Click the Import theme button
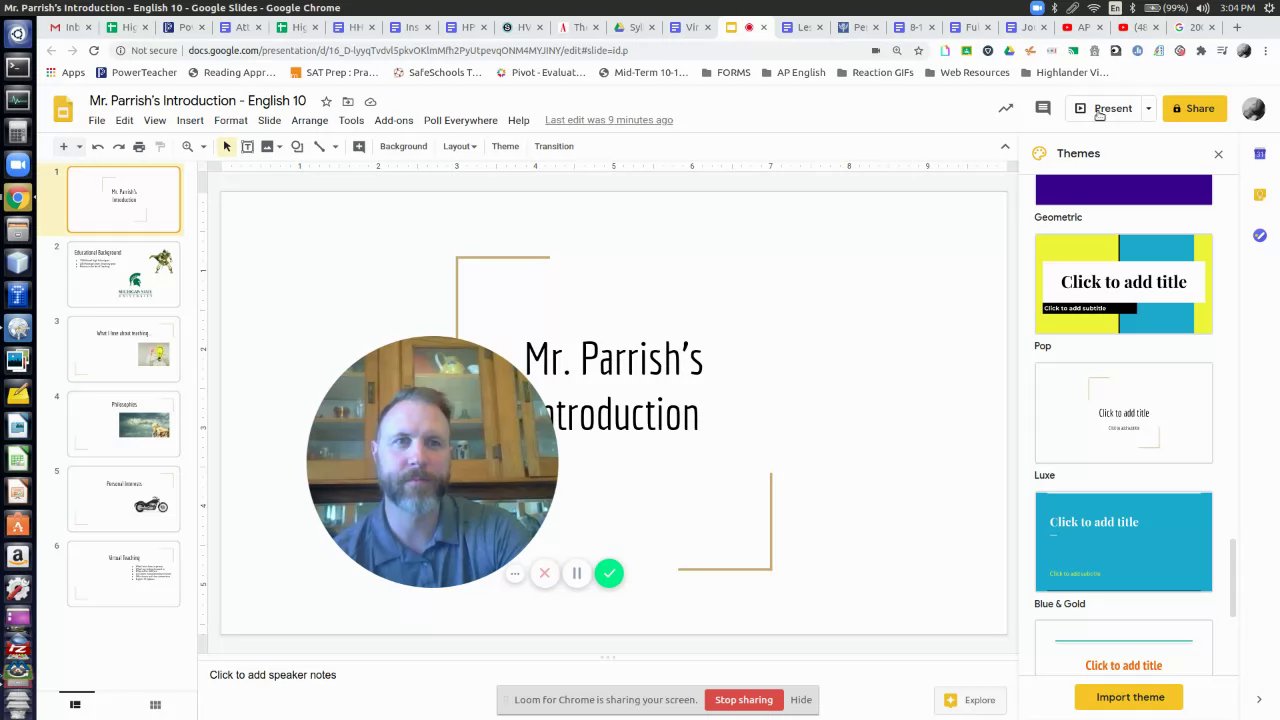The height and width of the screenshot is (720, 1280). [1130, 697]
